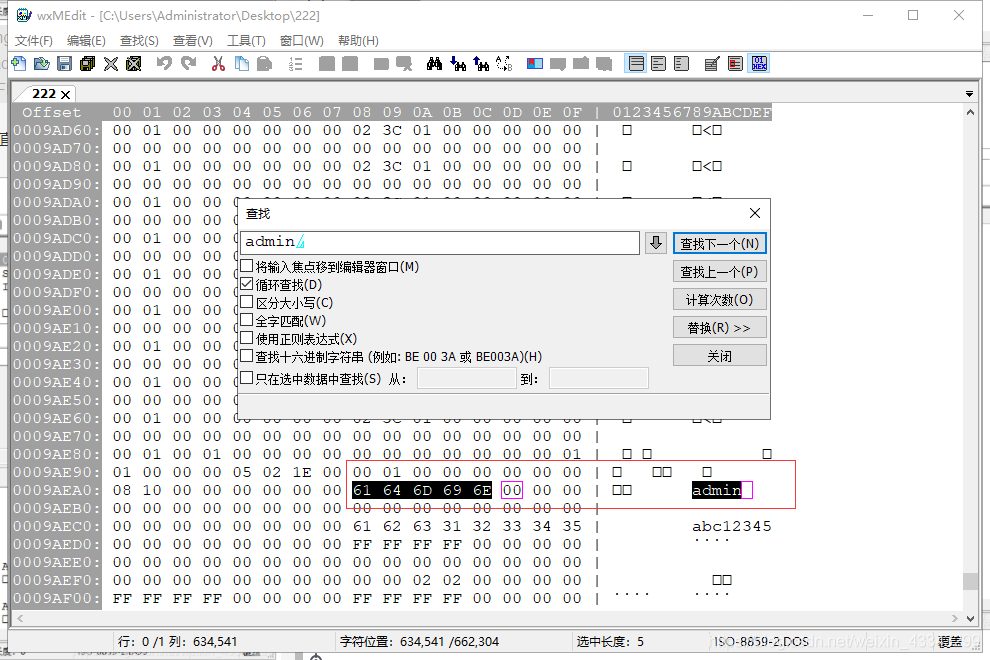
Task: Click 查找下一个(N) find next button
Action: 720,244
